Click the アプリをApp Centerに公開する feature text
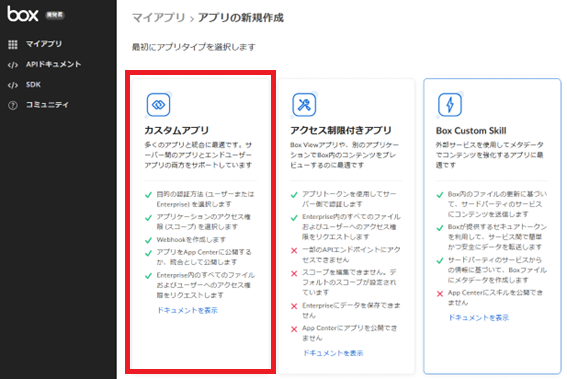Image resolution: width=567 pixels, height=379 pixels. coord(204,257)
